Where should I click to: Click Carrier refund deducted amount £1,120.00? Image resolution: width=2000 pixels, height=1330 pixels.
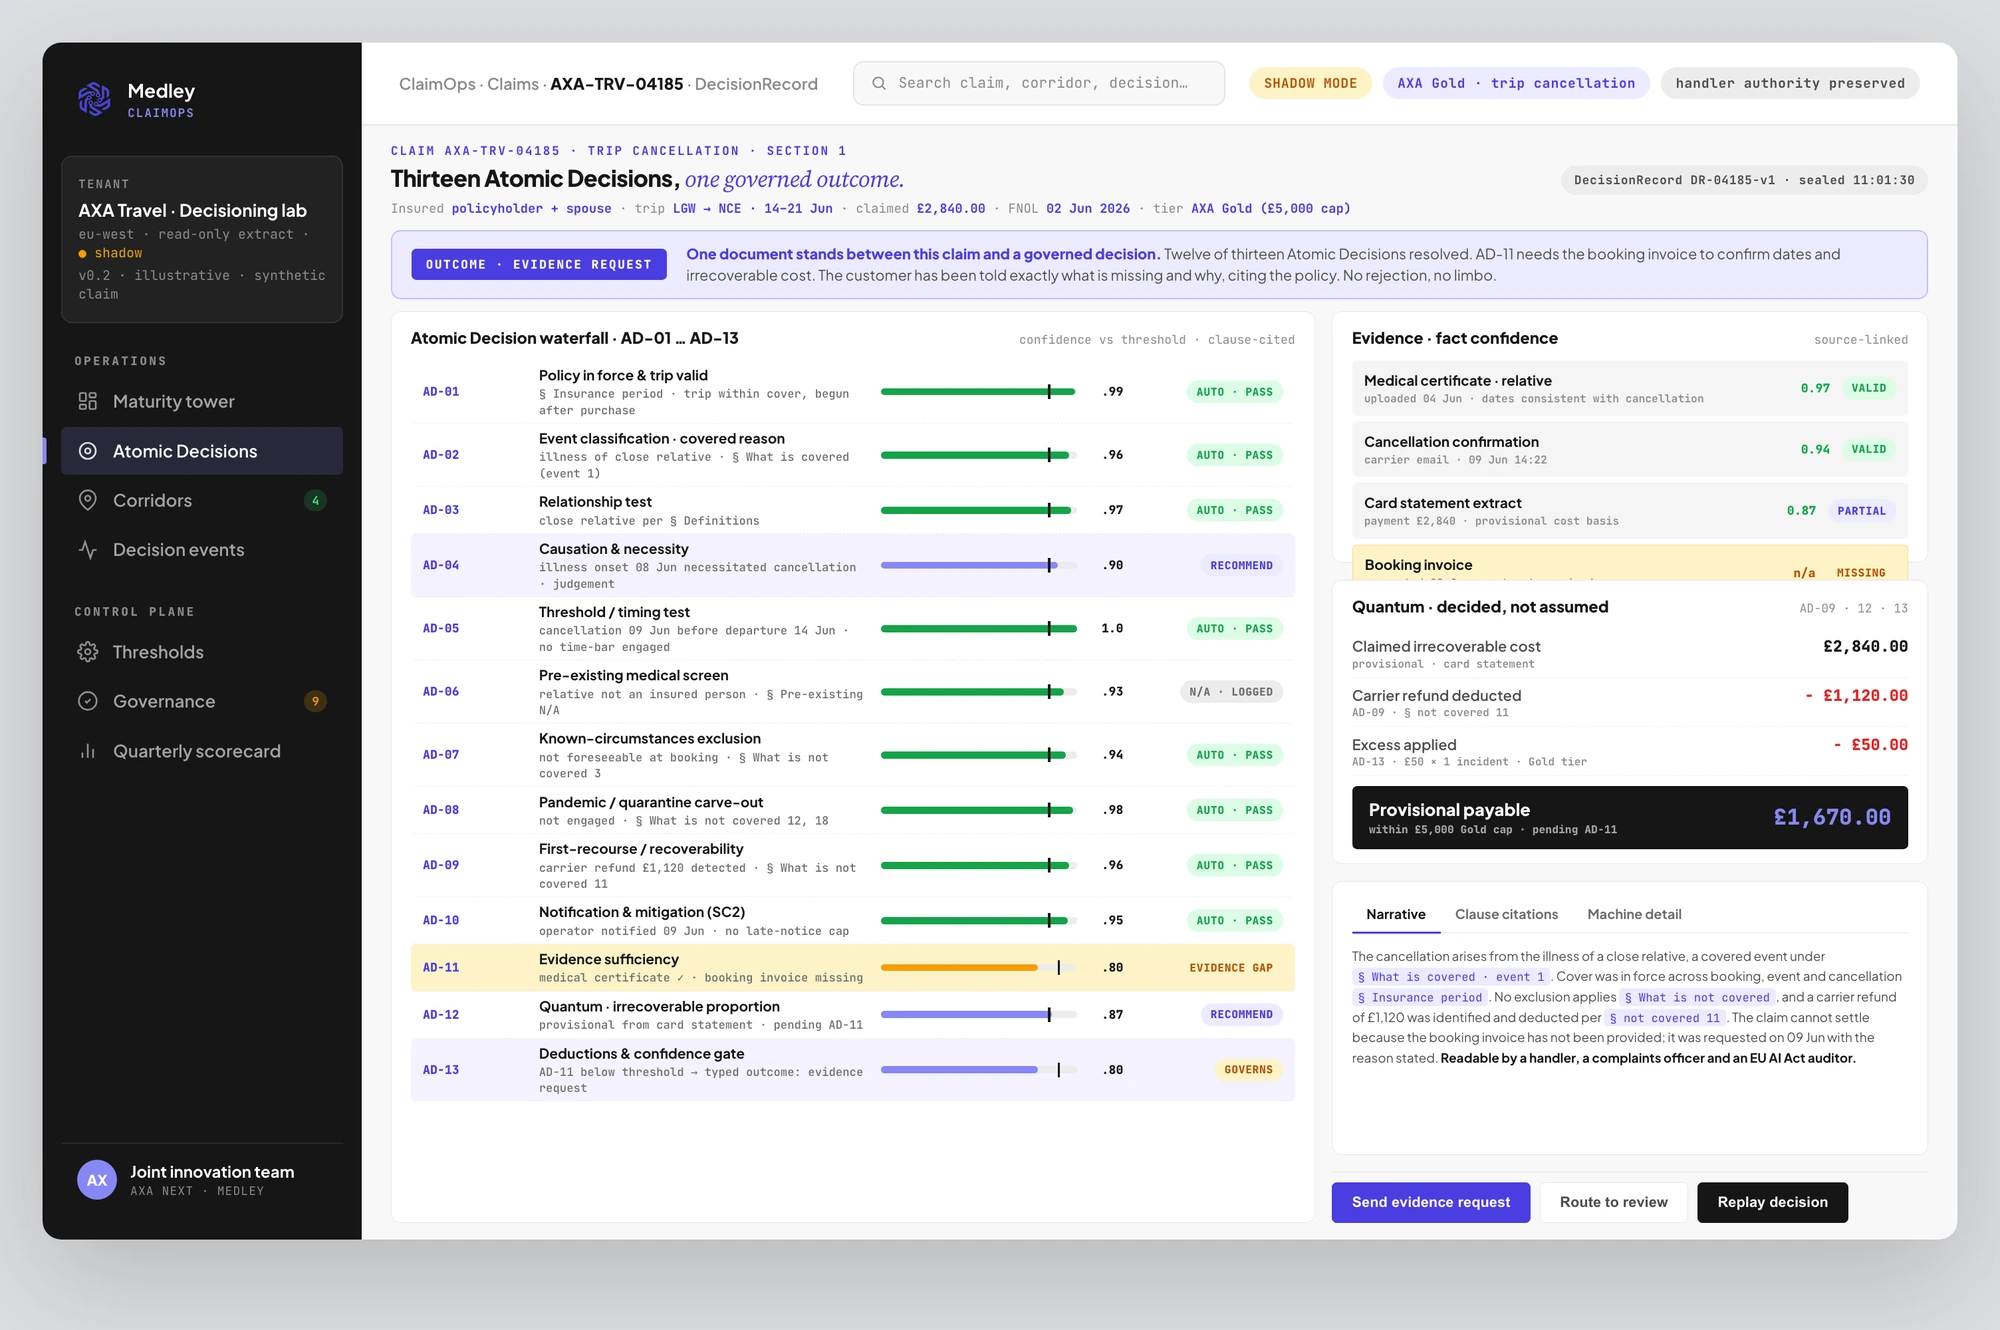(1856, 695)
